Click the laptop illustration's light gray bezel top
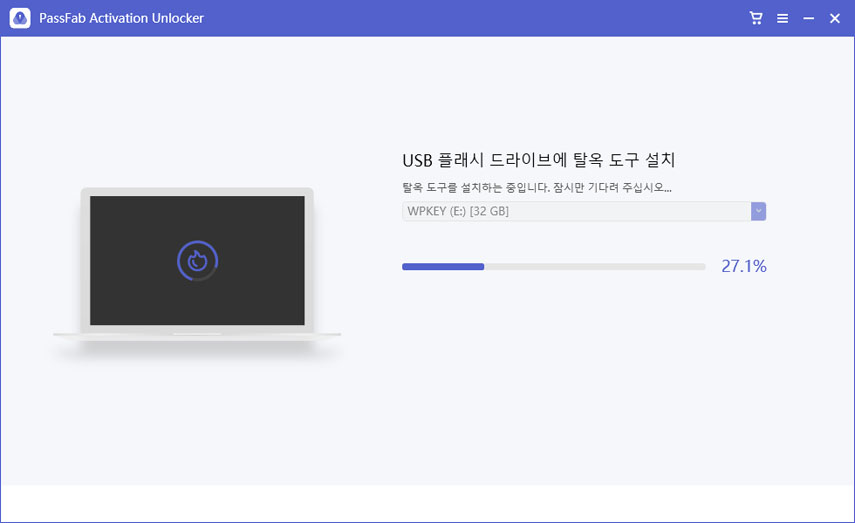 click(197, 191)
